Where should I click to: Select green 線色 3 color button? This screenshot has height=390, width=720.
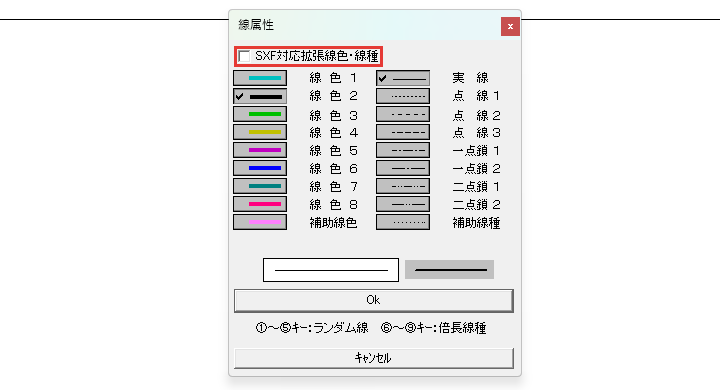pyautogui.click(x=260, y=114)
